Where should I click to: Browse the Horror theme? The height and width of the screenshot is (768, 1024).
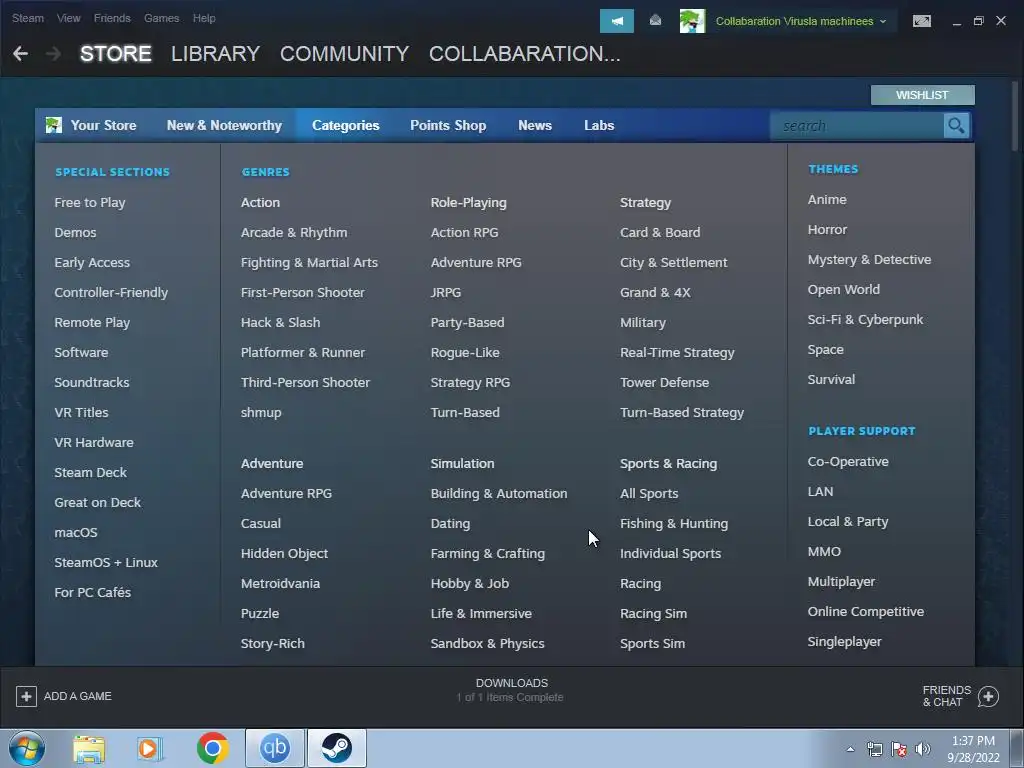point(827,230)
